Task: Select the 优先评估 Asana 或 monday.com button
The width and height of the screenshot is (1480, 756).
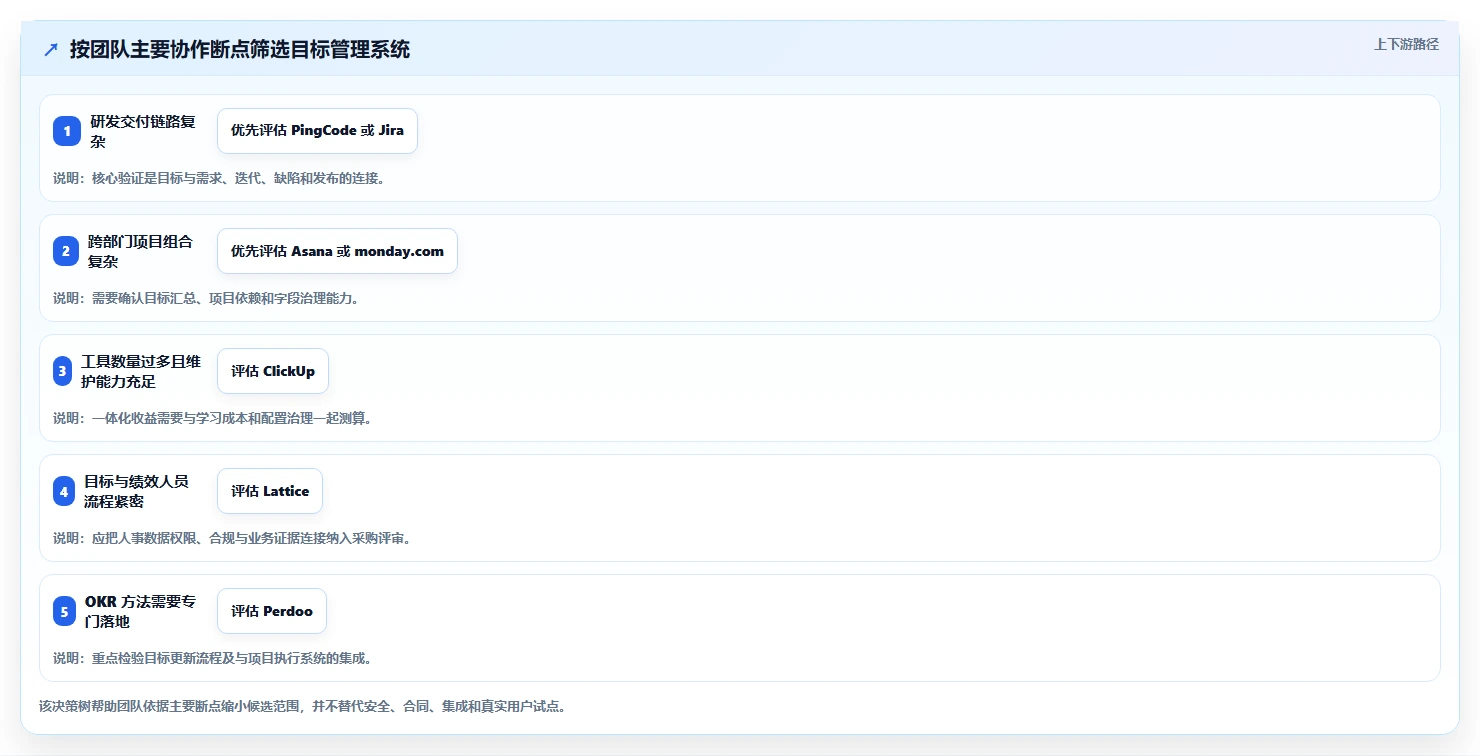Action: 337,251
